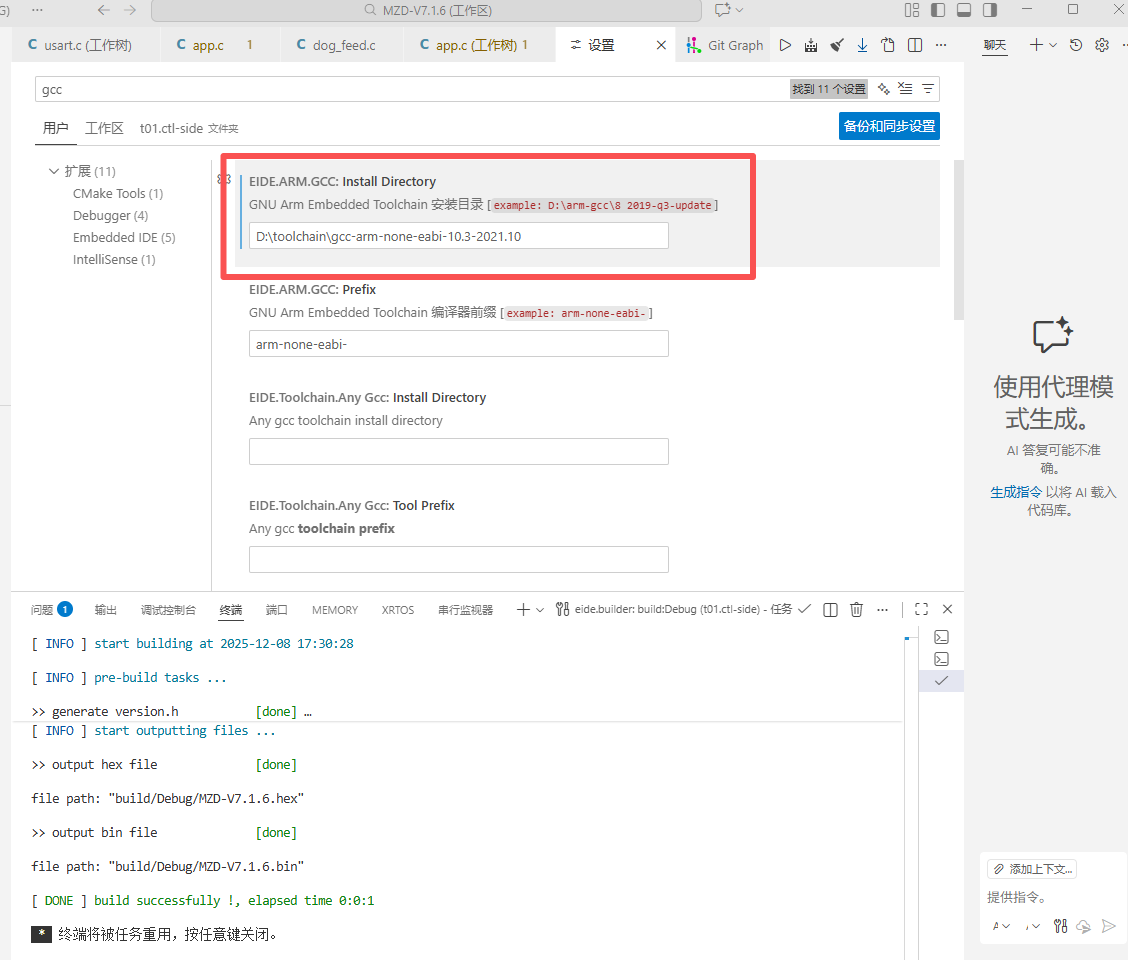
Task: Kill terminal with trash icon
Action: coord(856,610)
